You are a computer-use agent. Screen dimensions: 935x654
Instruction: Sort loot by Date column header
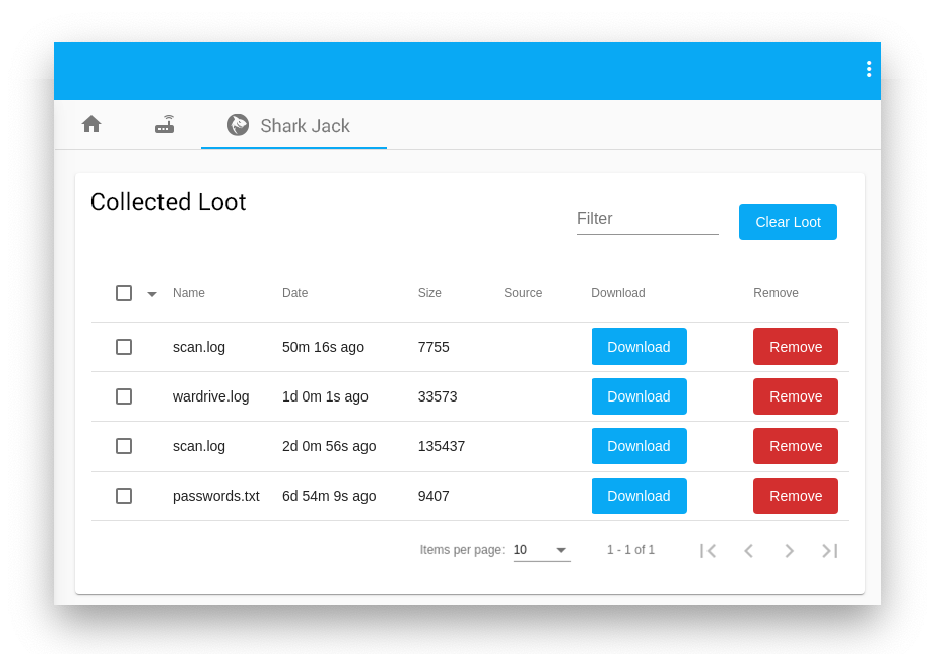click(x=295, y=293)
